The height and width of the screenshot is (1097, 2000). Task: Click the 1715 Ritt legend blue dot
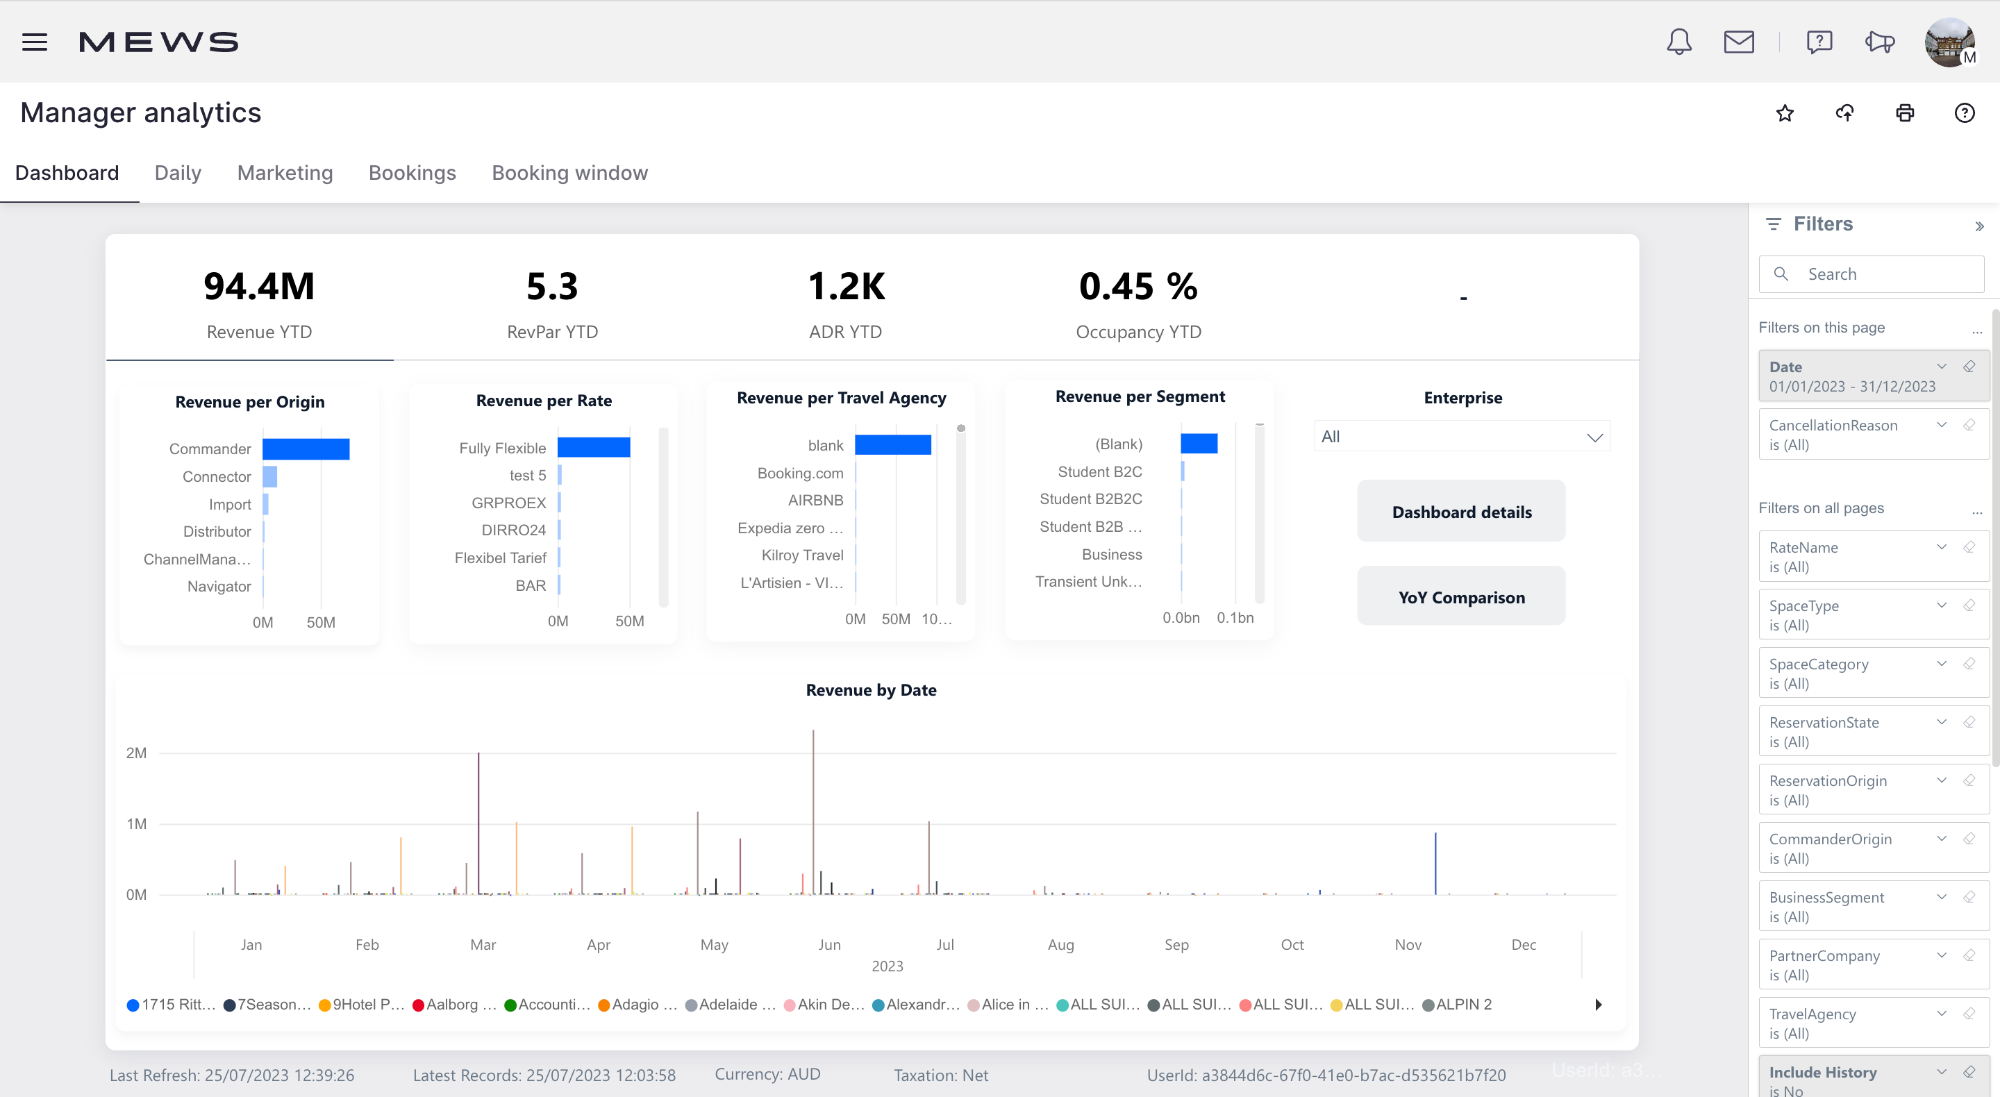pos(133,1005)
